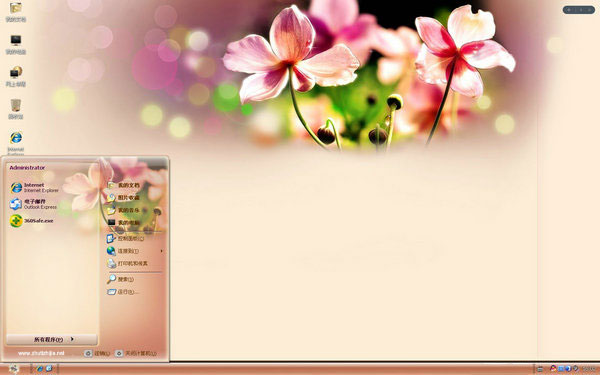Open the 运行 Run dialog entry

tap(122, 292)
